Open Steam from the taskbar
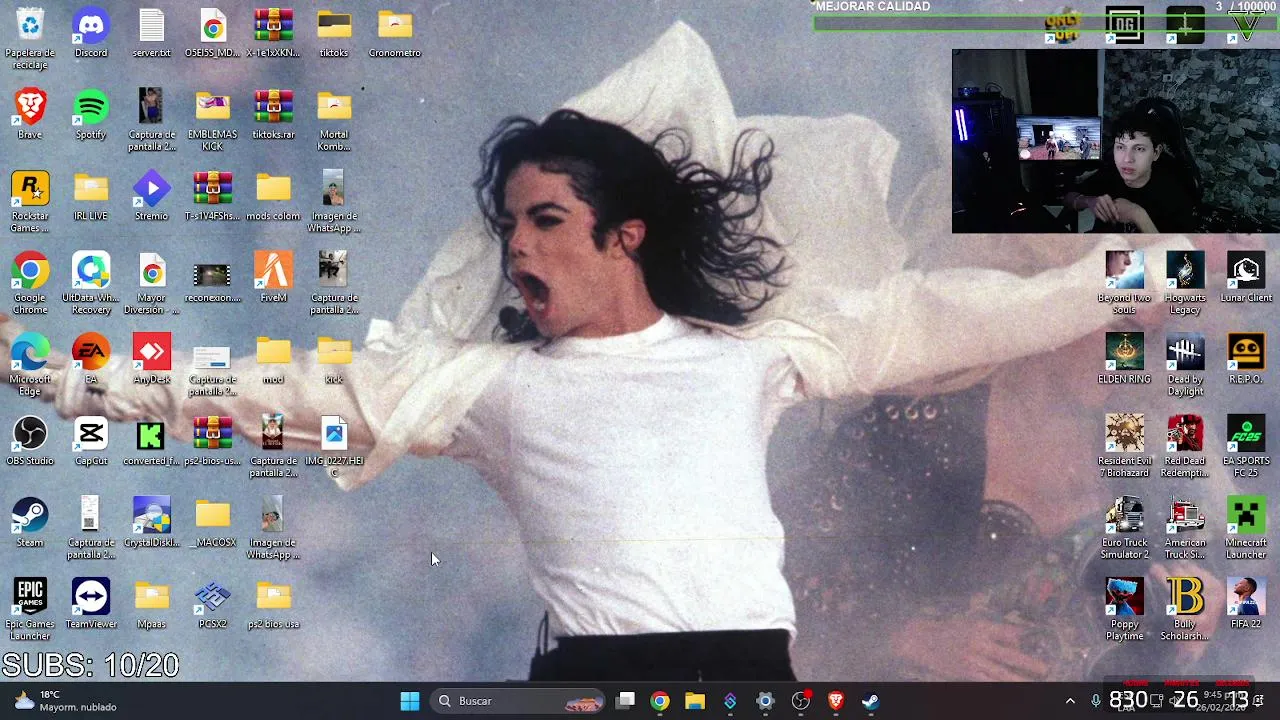Image resolution: width=1280 pixels, height=720 pixels. tap(871, 701)
